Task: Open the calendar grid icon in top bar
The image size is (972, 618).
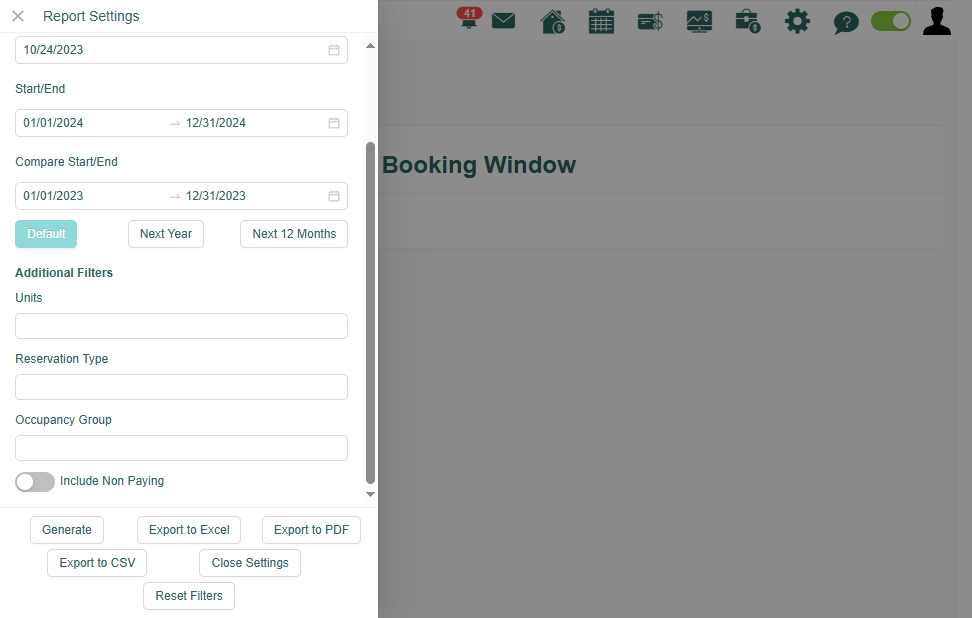Action: tap(601, 21)
